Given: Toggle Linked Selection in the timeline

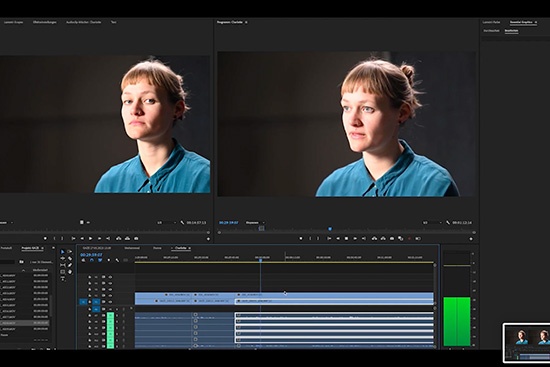Looking at the screenshot, I should 100,260.
